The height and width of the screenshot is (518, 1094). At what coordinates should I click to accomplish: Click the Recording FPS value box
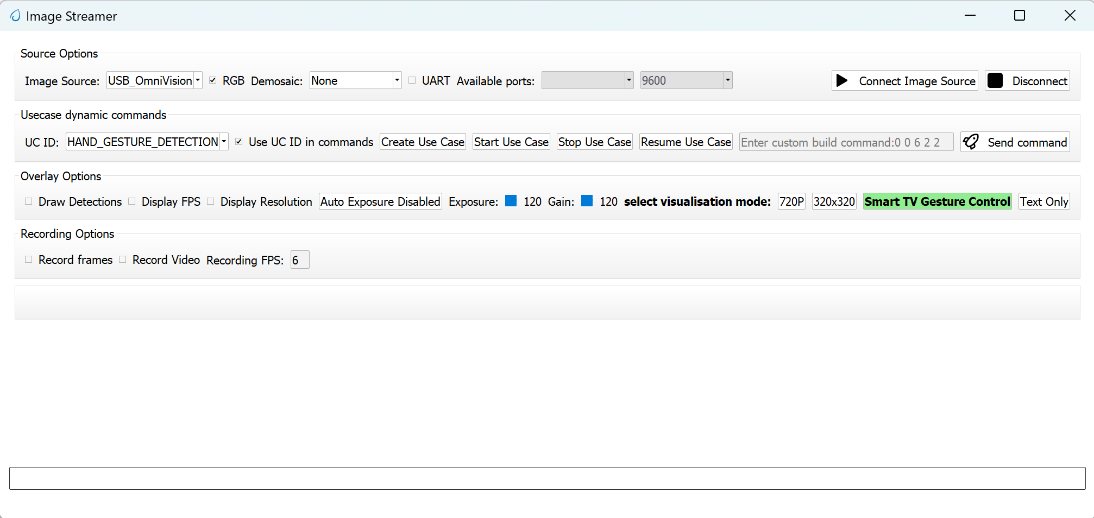tap(300, 260)
